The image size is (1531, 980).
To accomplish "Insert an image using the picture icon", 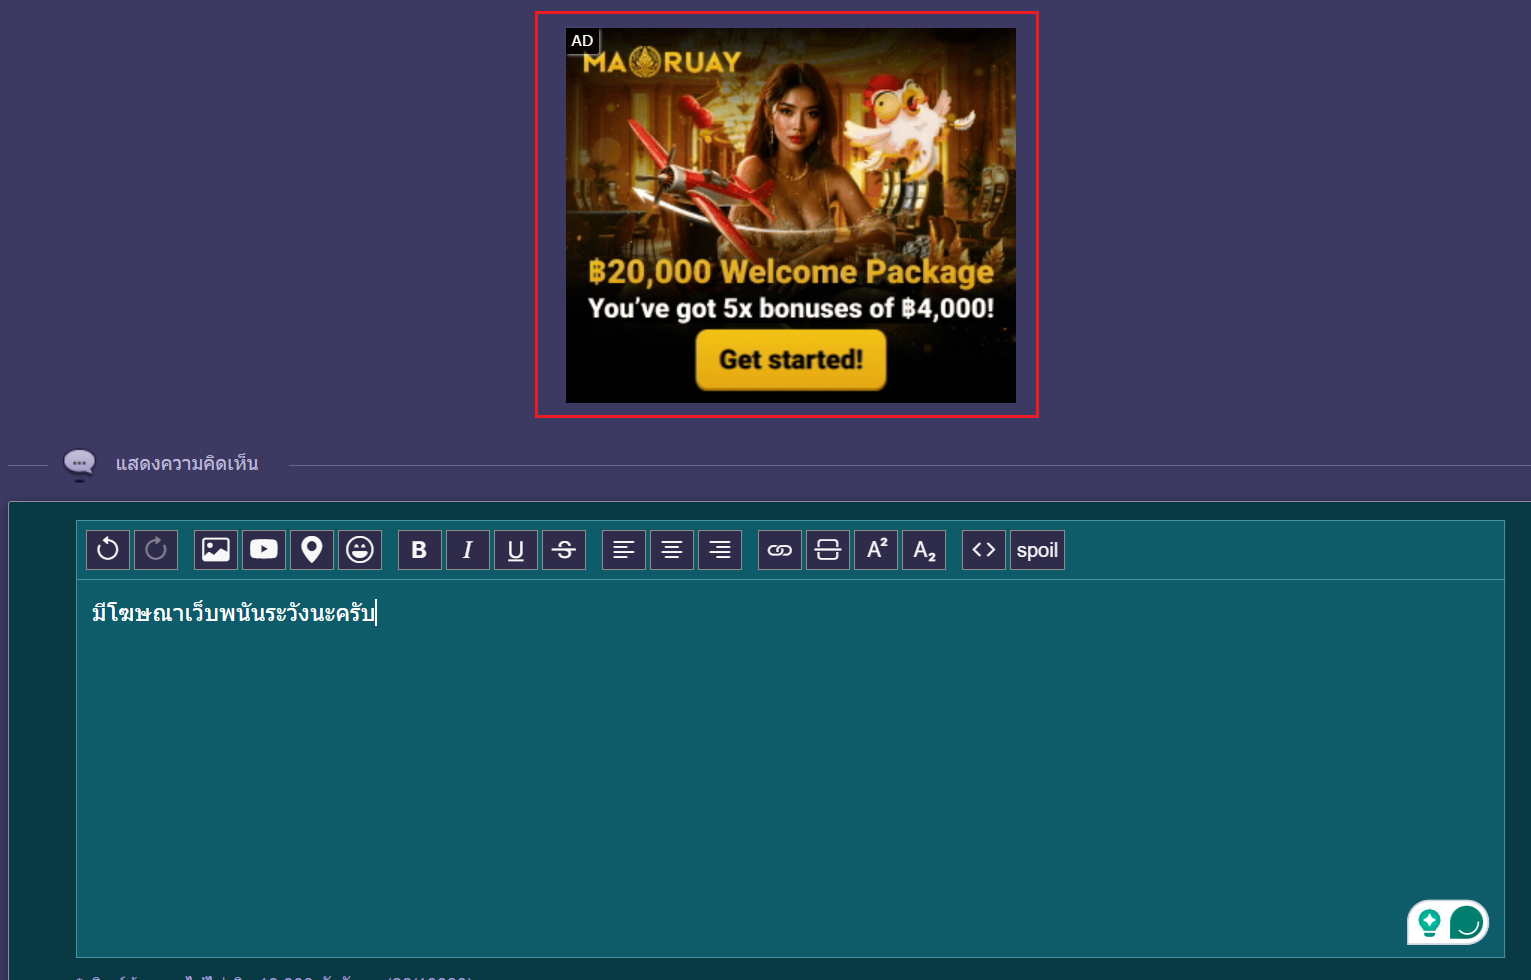I will (216, 550).
